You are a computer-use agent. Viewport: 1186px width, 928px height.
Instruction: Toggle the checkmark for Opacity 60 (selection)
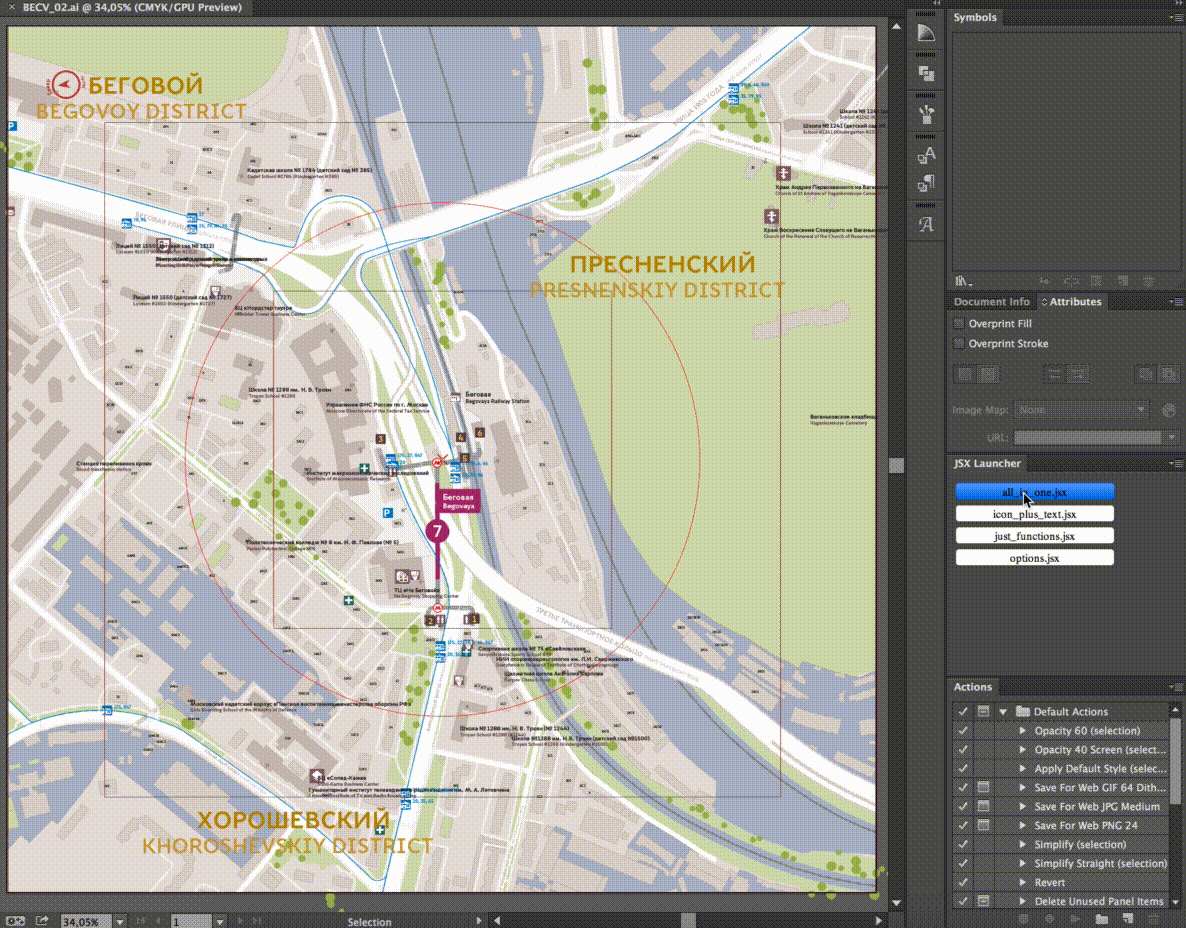(x=962, y=731)
